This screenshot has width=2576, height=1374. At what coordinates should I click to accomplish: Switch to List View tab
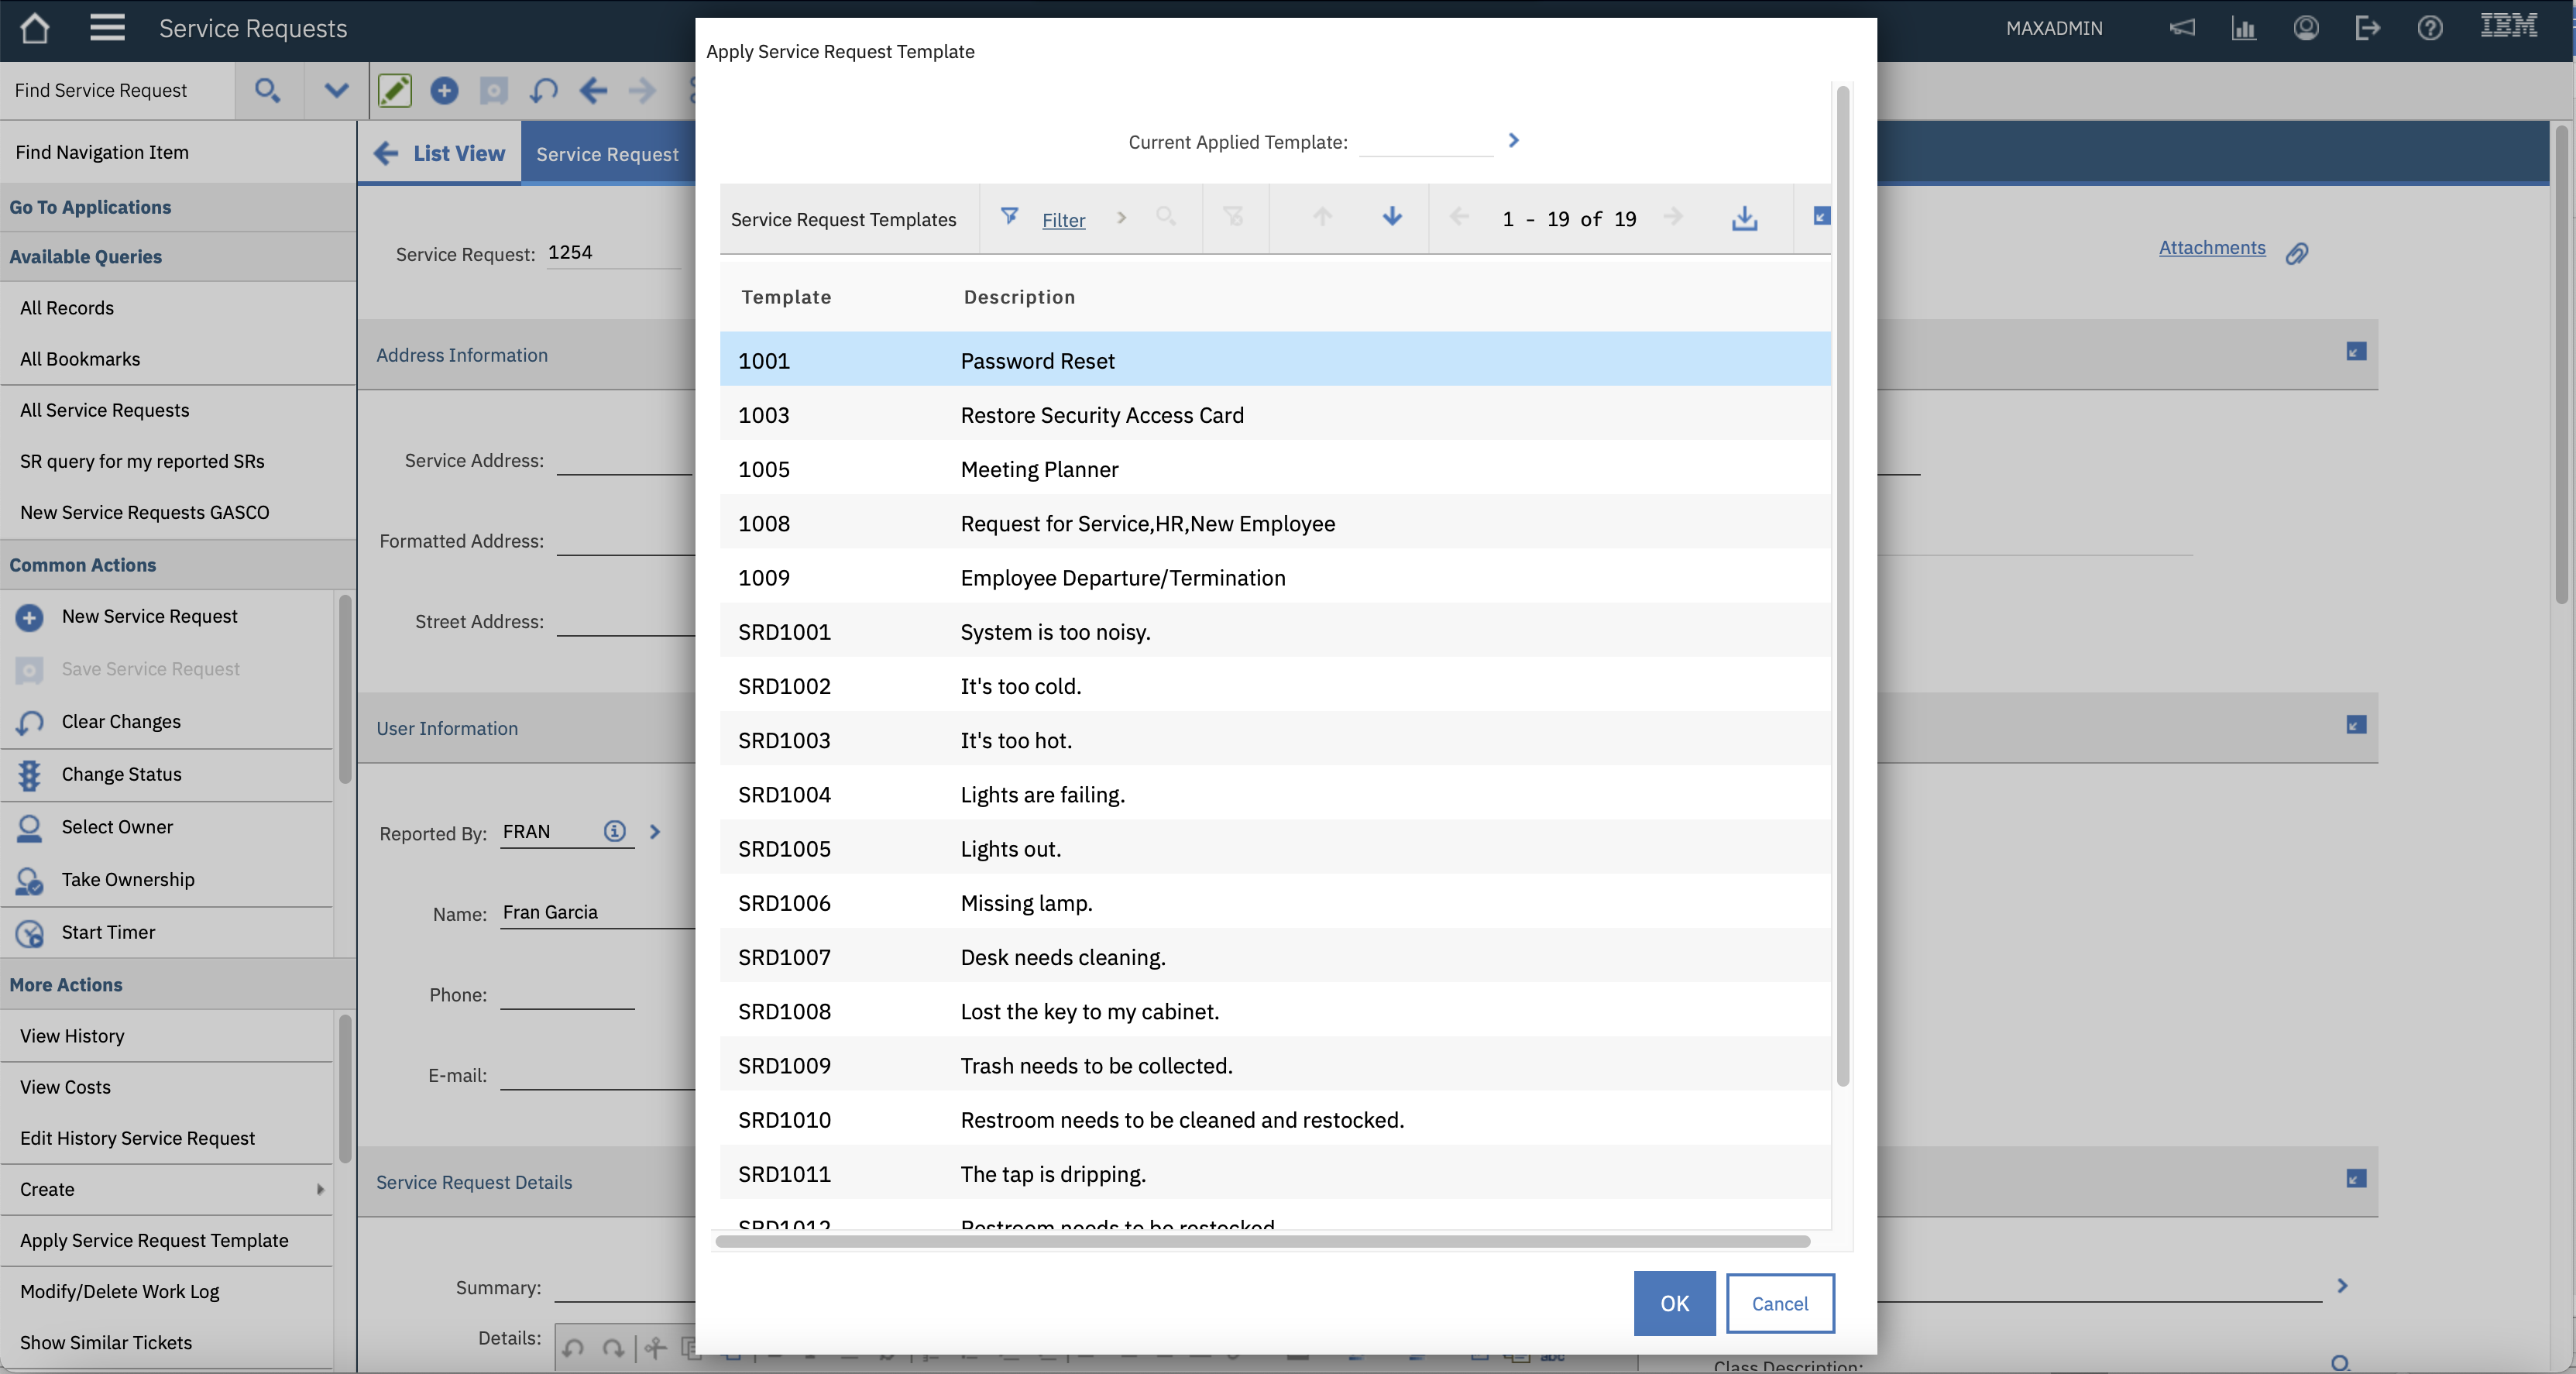point(440,154)
